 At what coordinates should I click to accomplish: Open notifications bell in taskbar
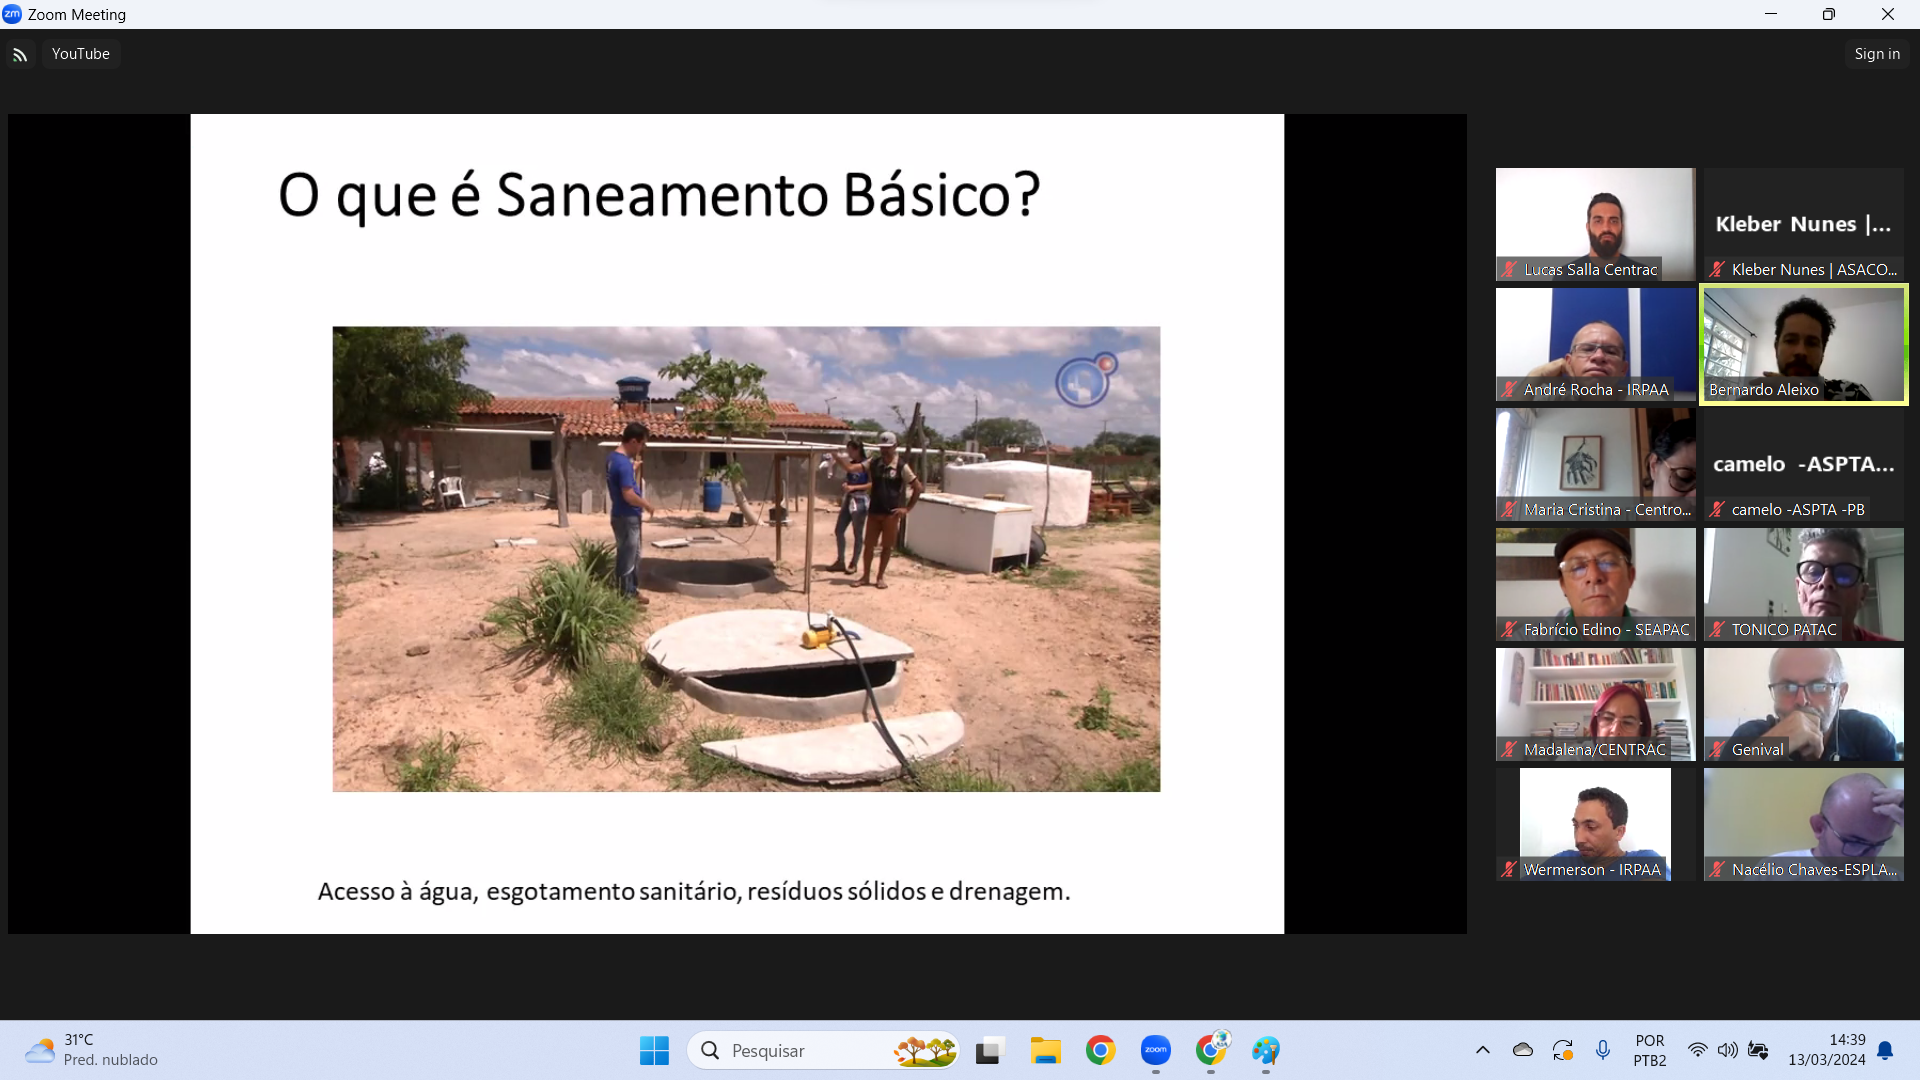click(x=1885, y=1050)
